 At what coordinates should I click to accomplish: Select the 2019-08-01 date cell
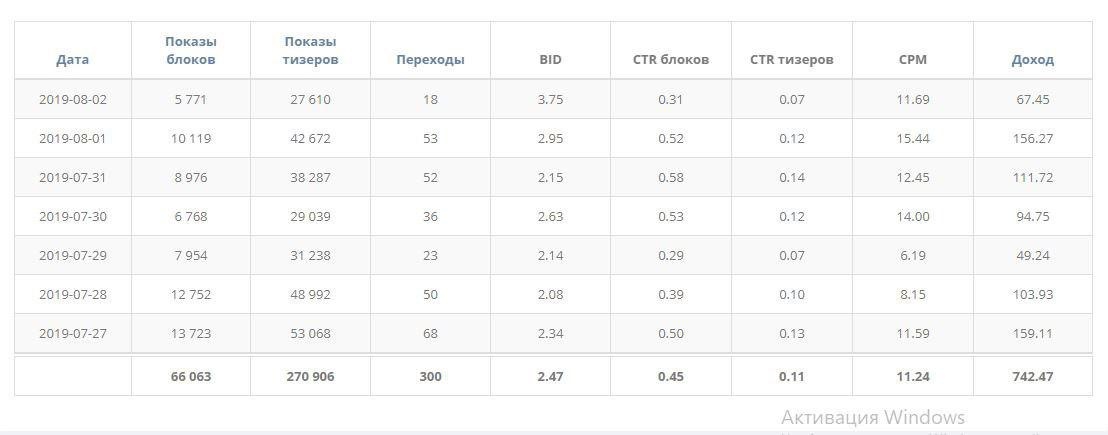[72, 138]
